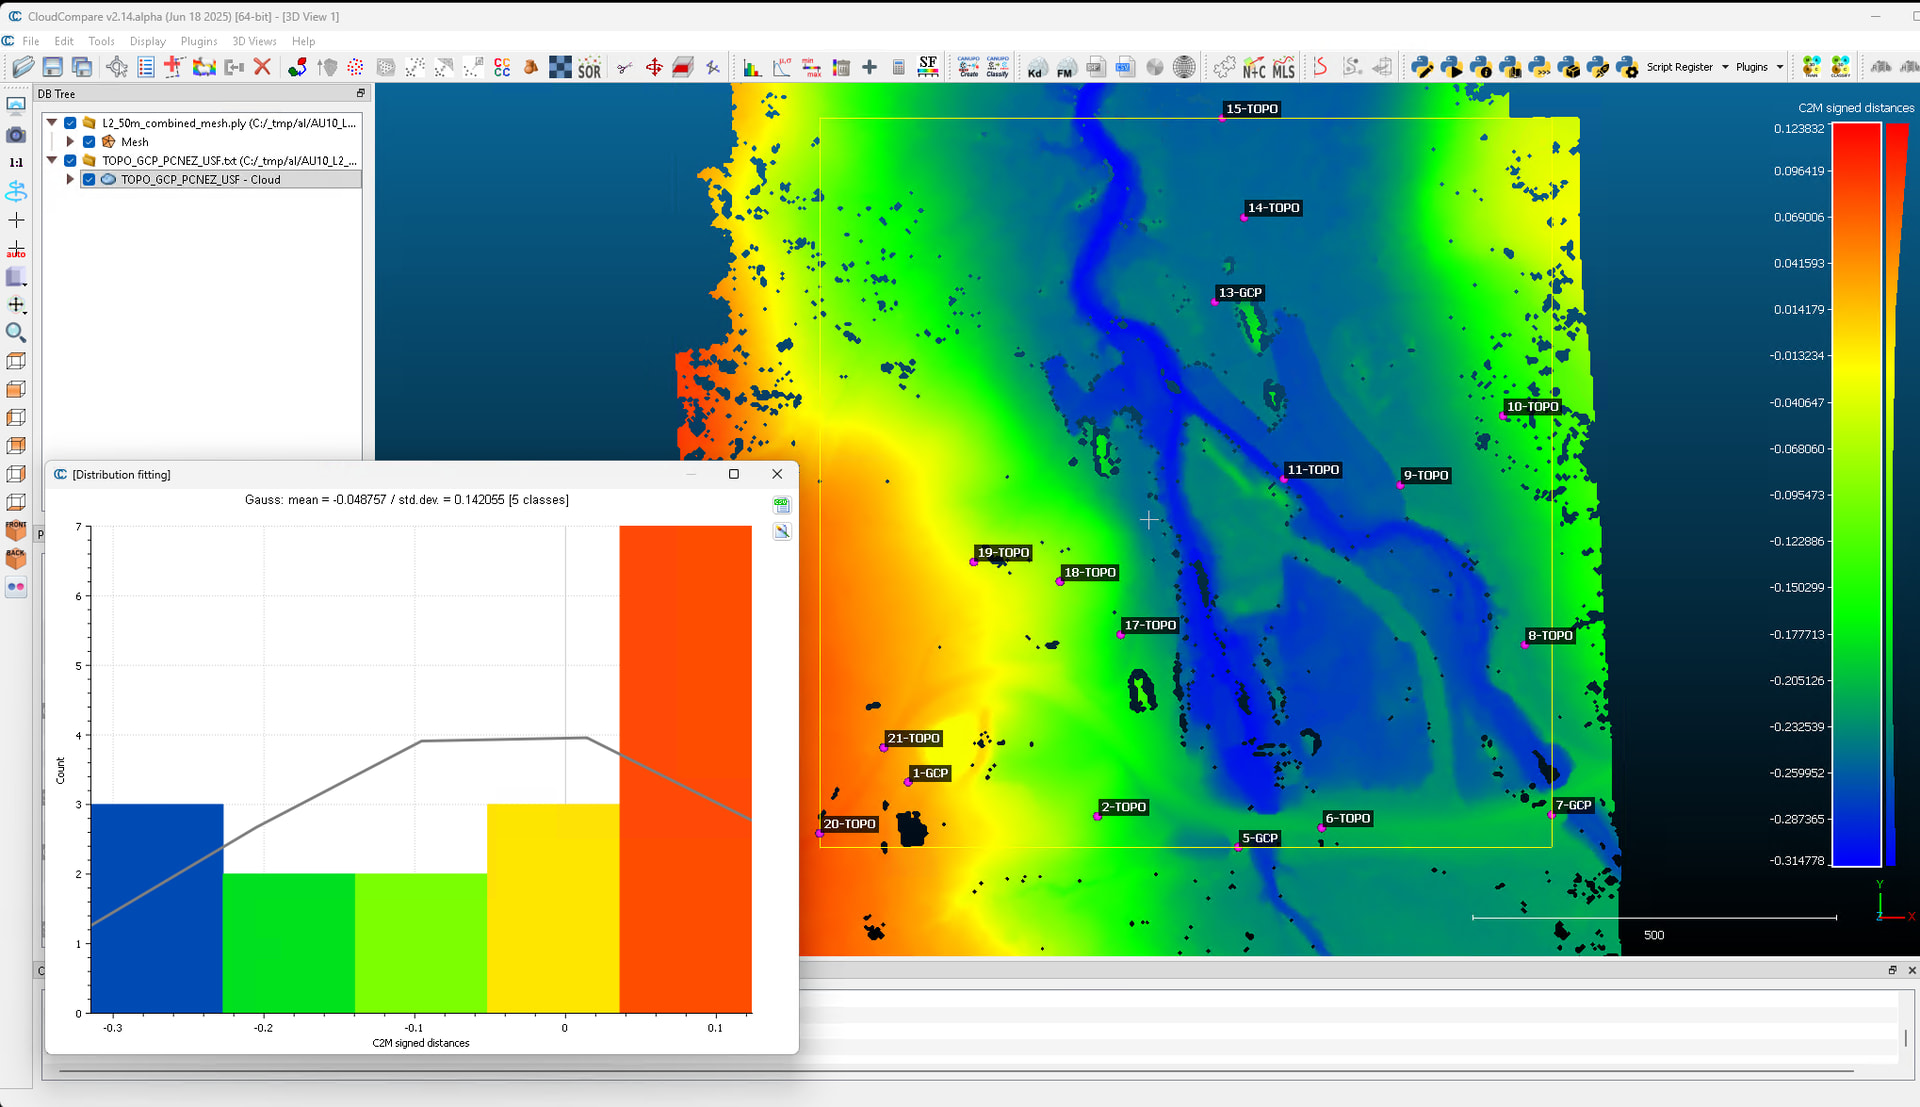1920x1107 pixels.
Task: Toggle TOPO_GCP_PCNEZ_USF.txt folder checkbox
Action: 70,161
